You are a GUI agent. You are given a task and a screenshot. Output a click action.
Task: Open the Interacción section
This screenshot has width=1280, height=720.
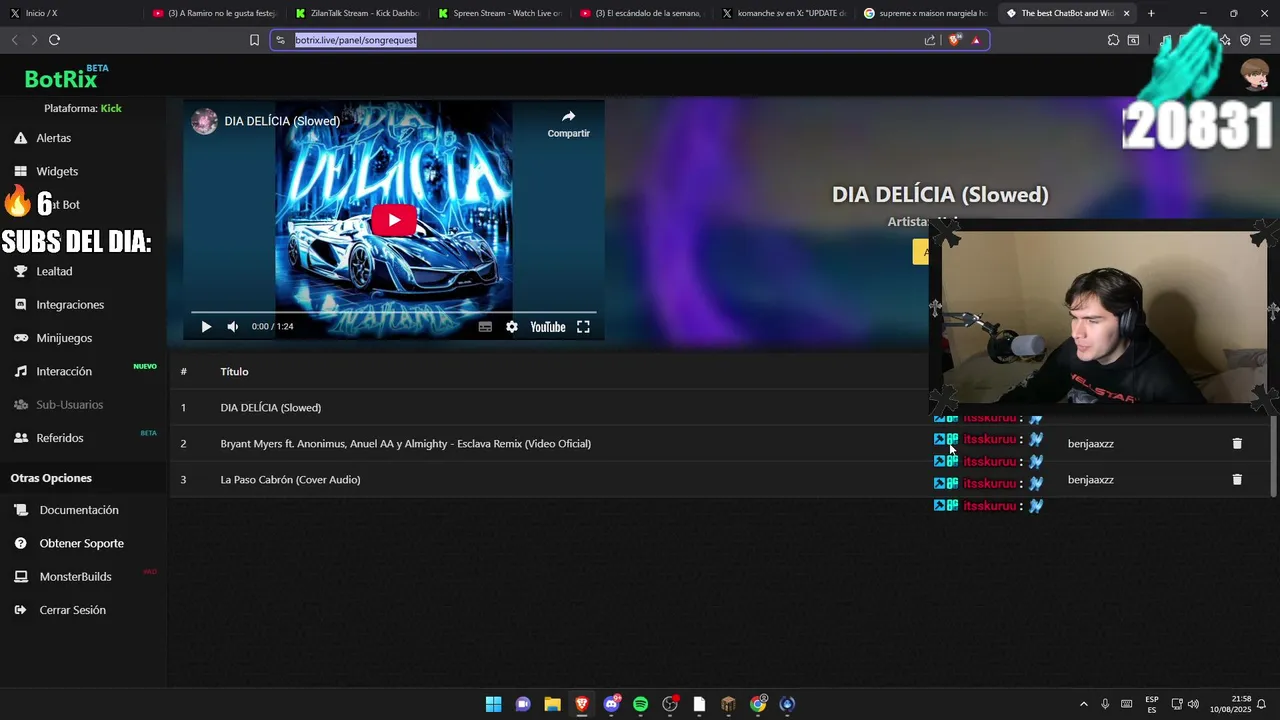point(64,371)
